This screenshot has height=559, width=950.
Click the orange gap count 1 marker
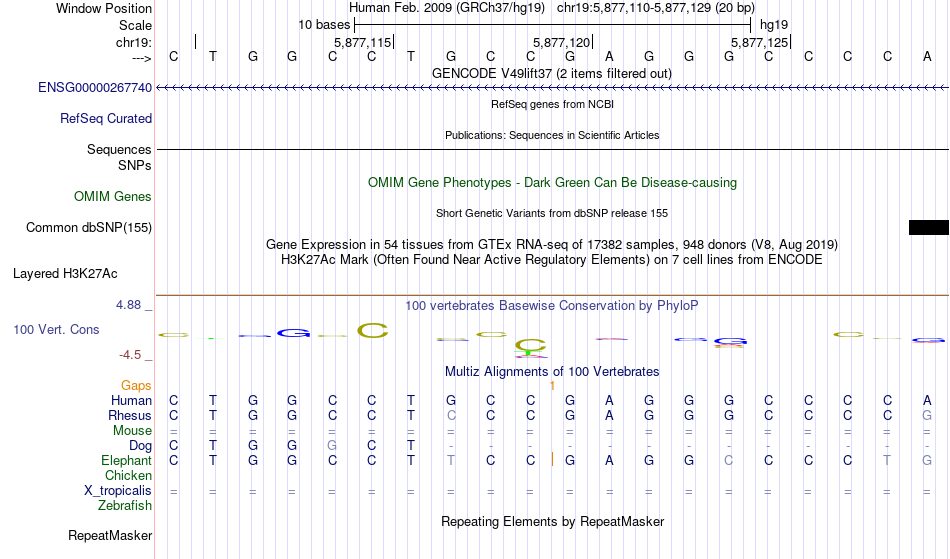click(553, 386)
